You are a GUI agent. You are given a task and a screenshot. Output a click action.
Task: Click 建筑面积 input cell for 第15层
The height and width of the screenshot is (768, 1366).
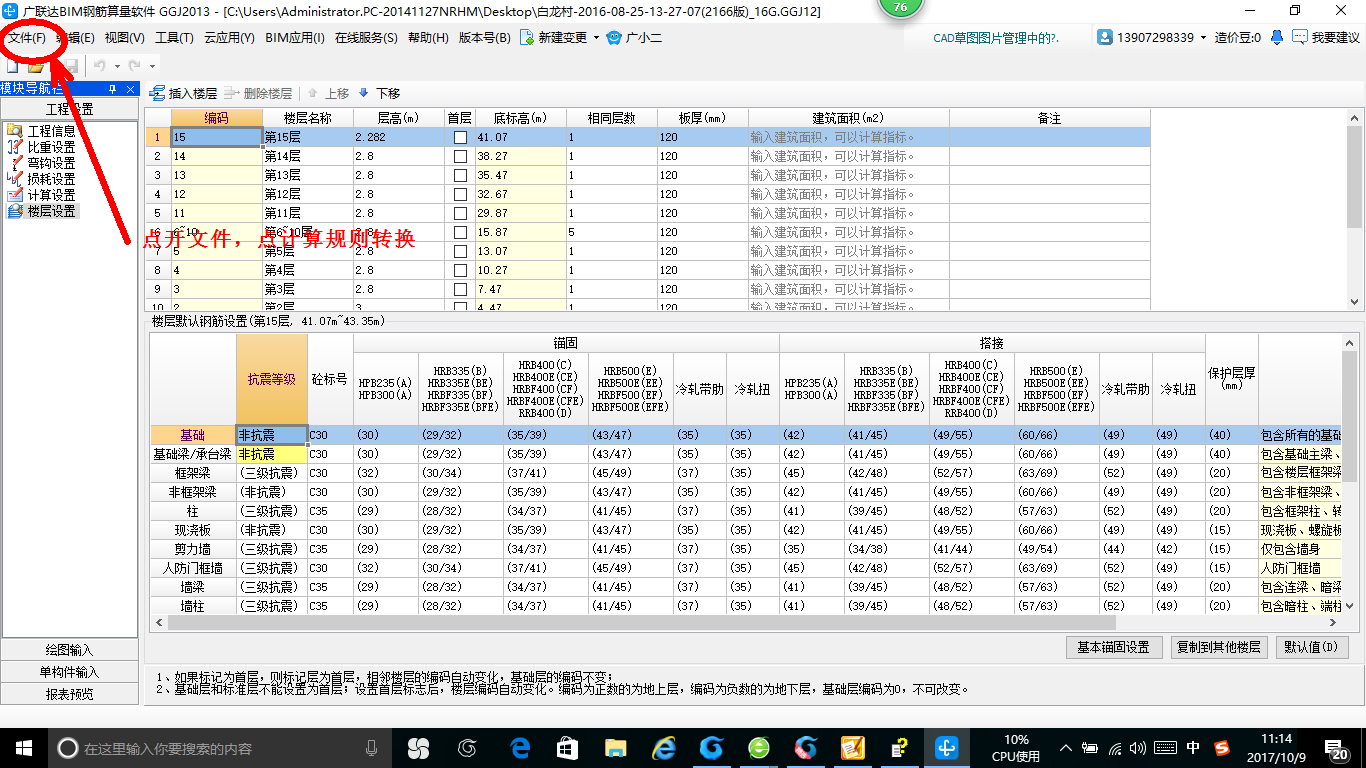(x=849, y=137)
